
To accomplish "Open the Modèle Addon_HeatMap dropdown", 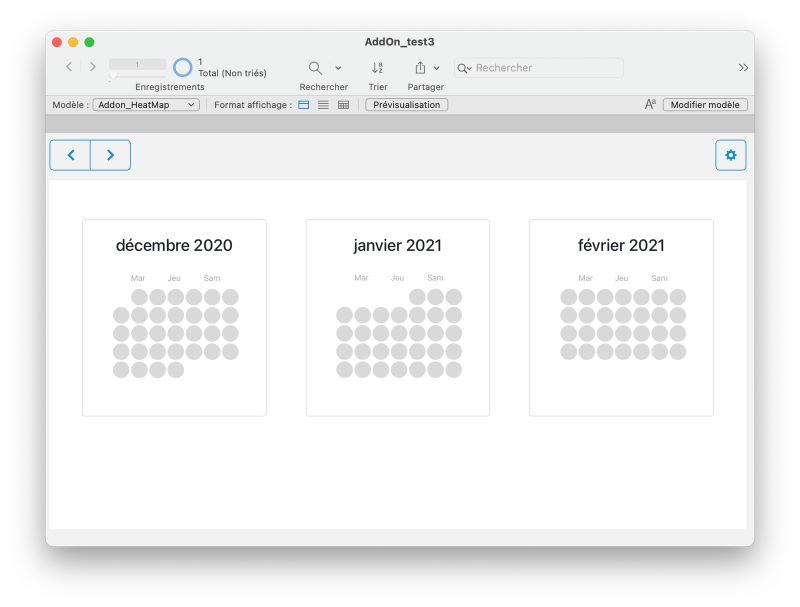I will [146, 105].
